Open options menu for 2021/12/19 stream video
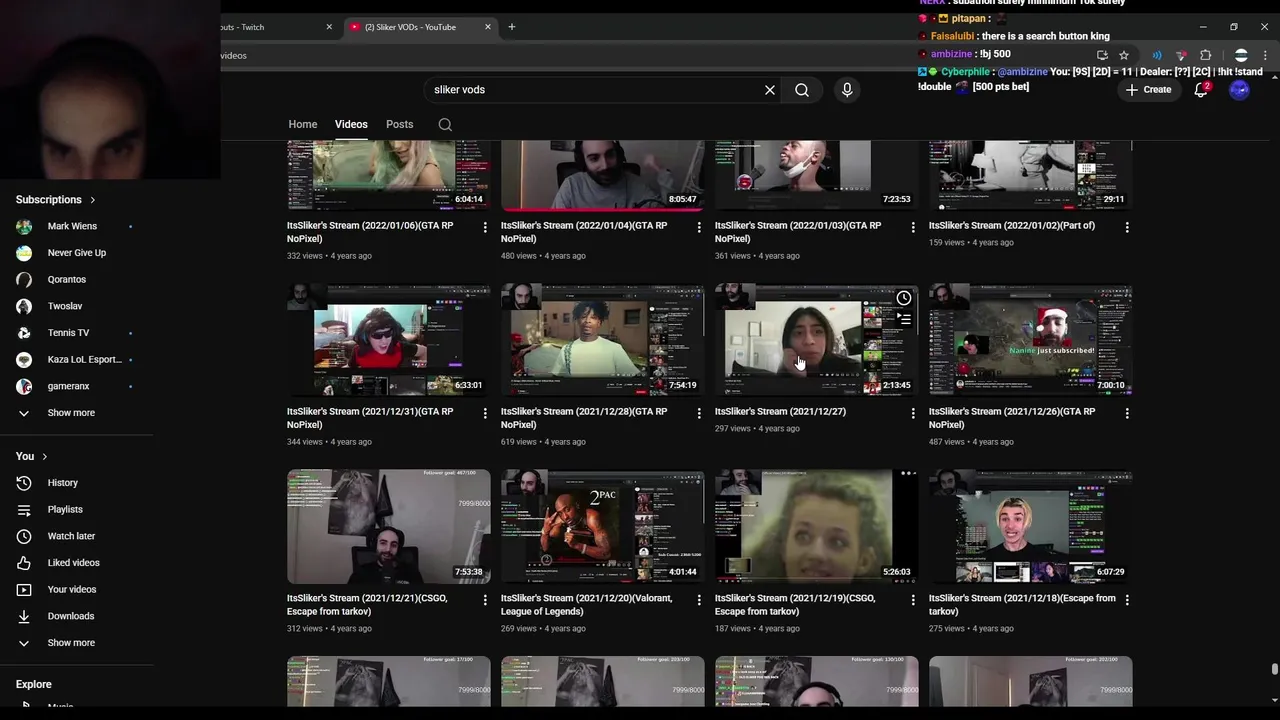 point(913,600)
